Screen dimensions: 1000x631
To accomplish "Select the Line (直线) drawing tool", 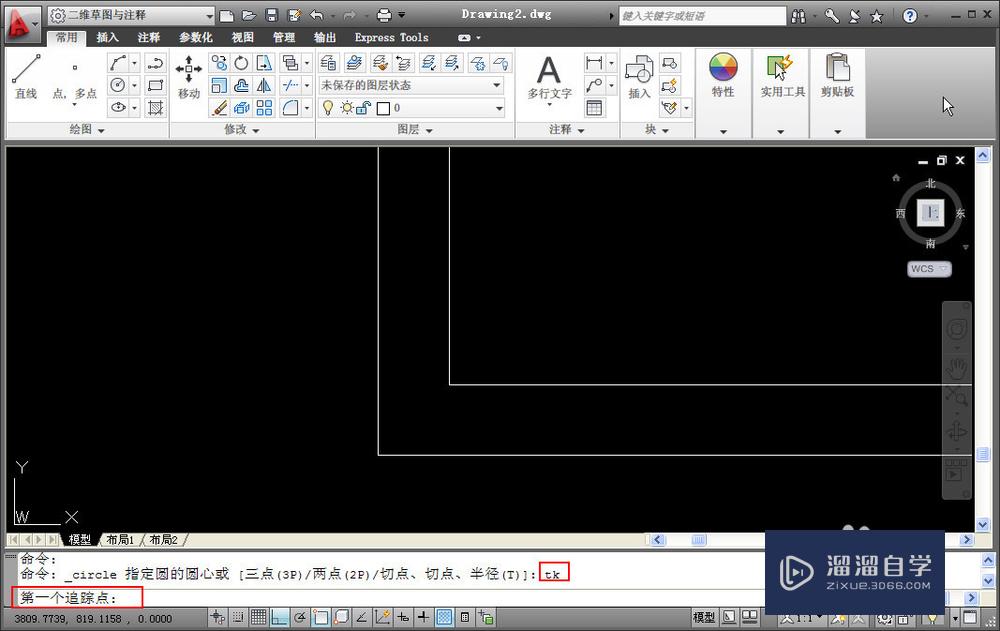I will [26, 77].
